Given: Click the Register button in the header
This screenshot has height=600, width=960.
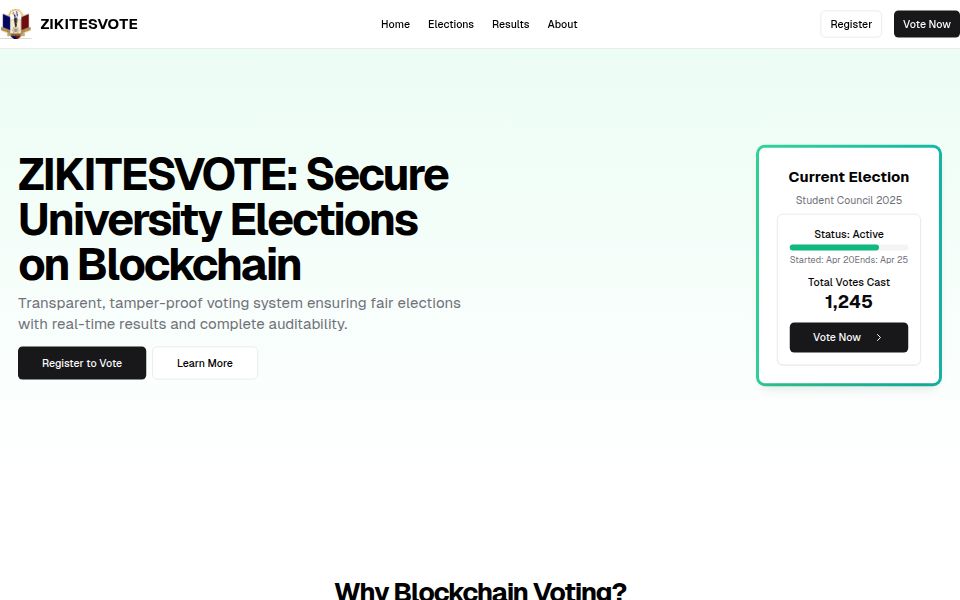Looking at the screenshot, I should point(850,23).
